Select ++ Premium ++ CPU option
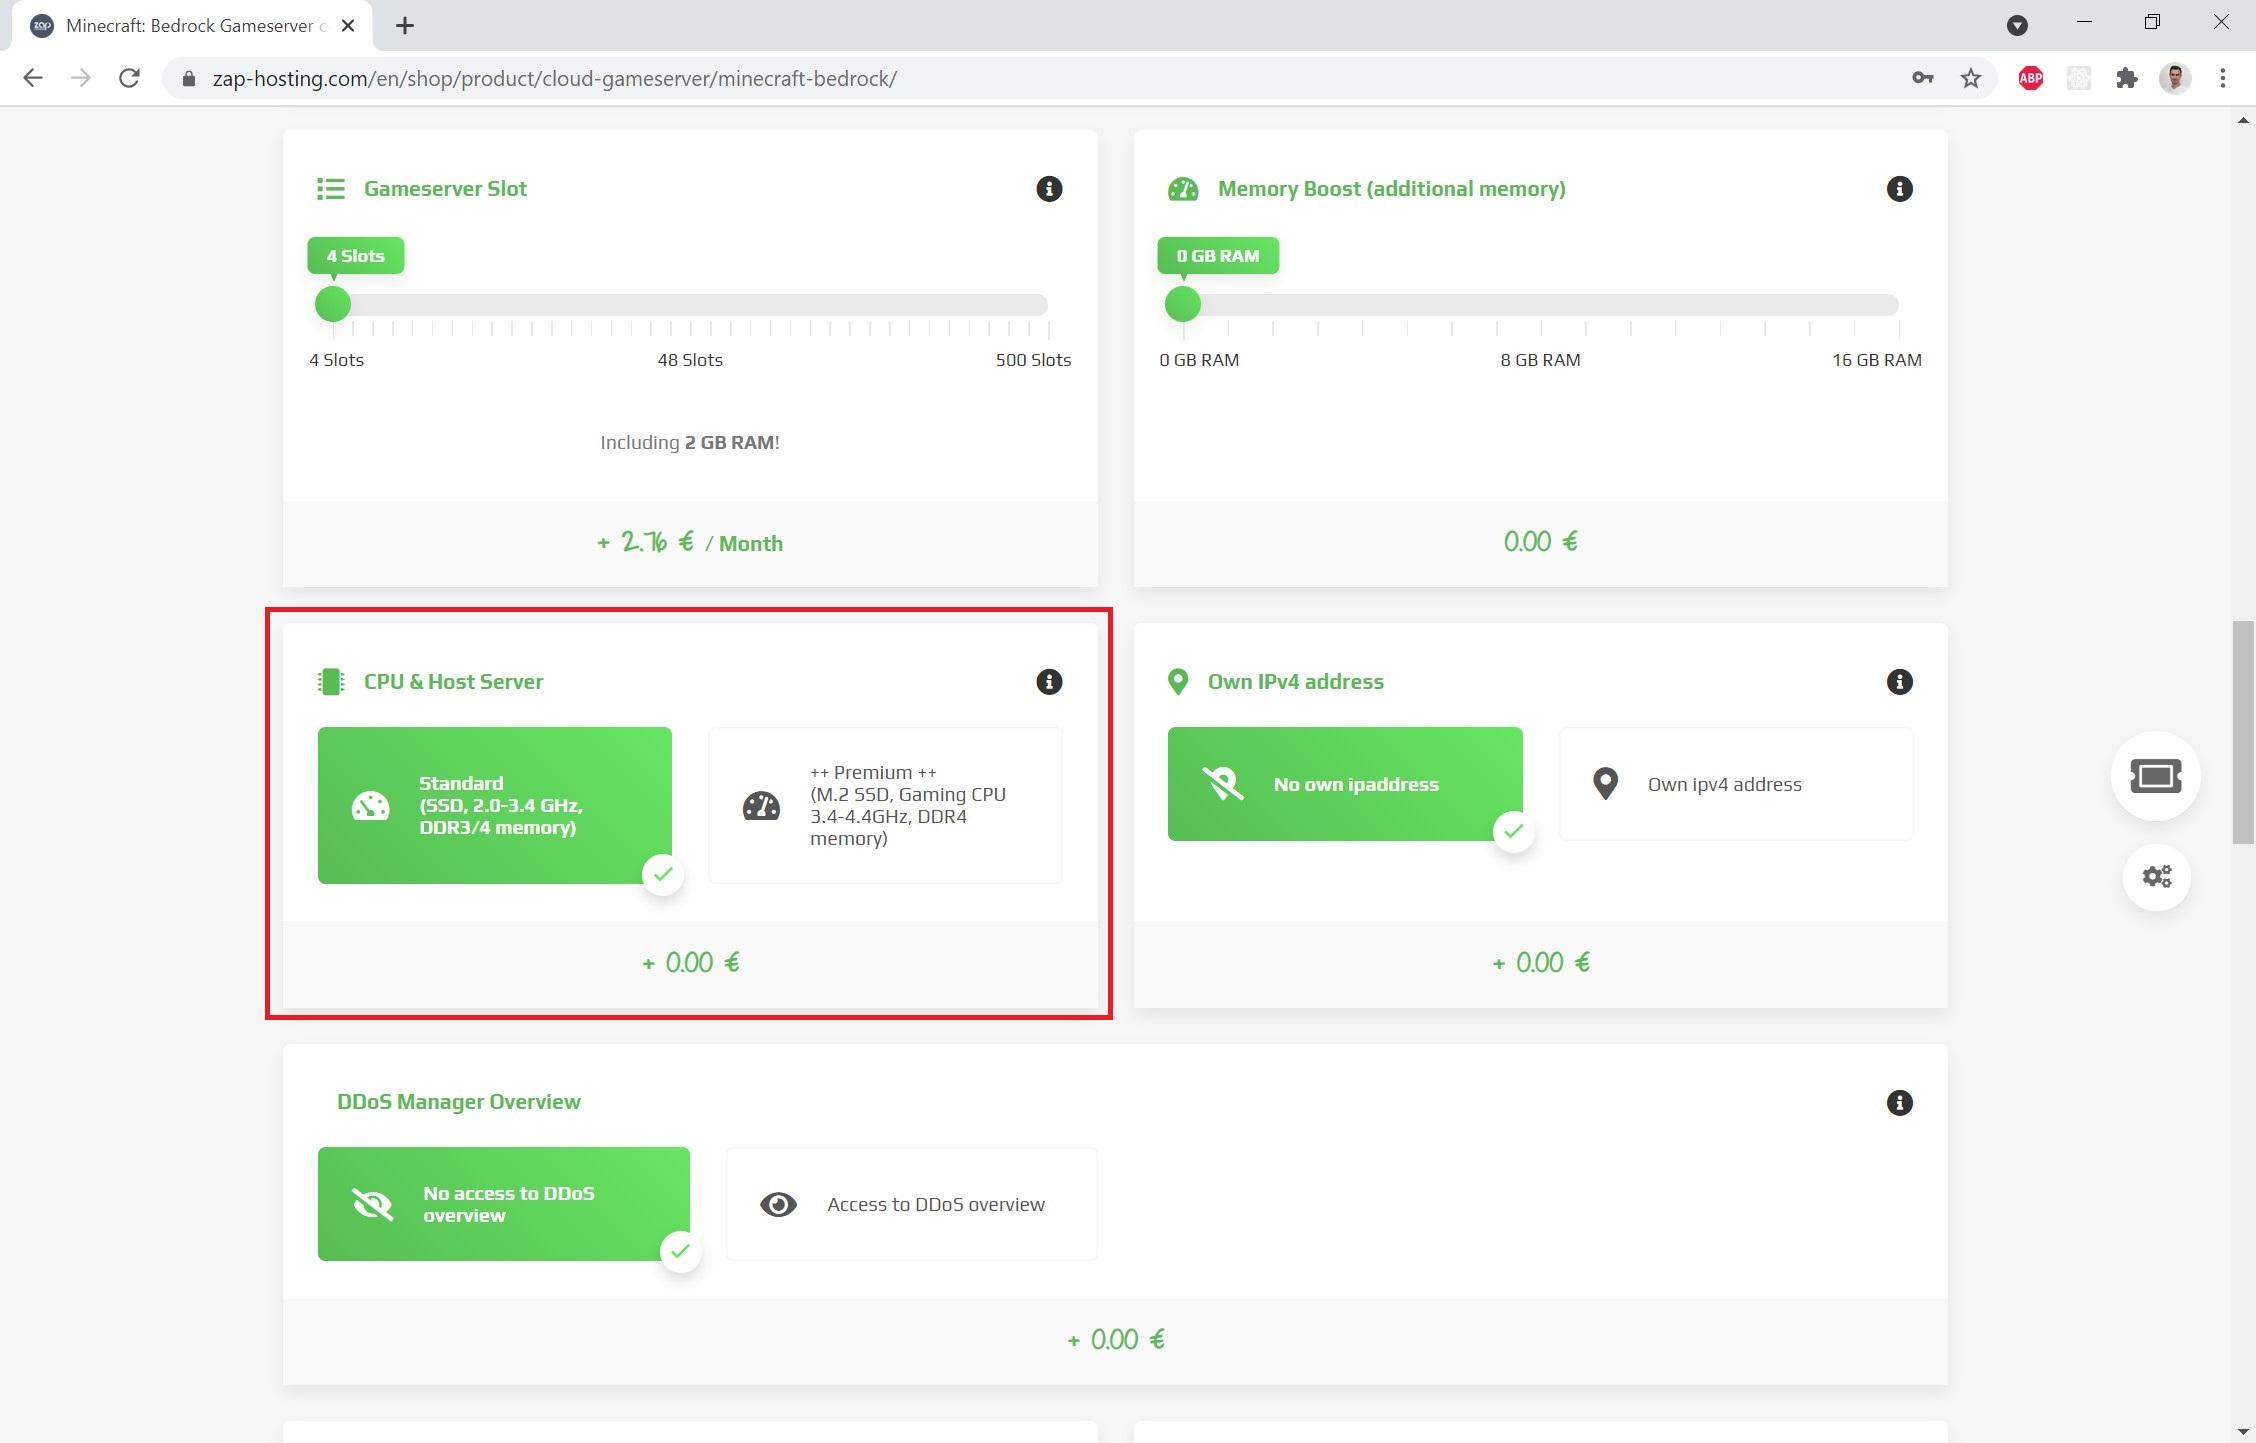Screen dimensions: 2256x1443 tap(885, 805)
